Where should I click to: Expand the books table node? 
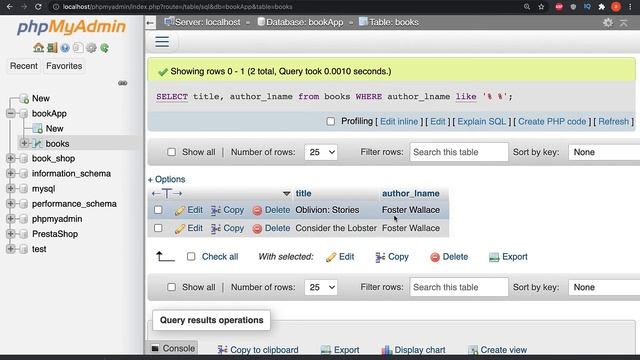(x=24, y=143)
